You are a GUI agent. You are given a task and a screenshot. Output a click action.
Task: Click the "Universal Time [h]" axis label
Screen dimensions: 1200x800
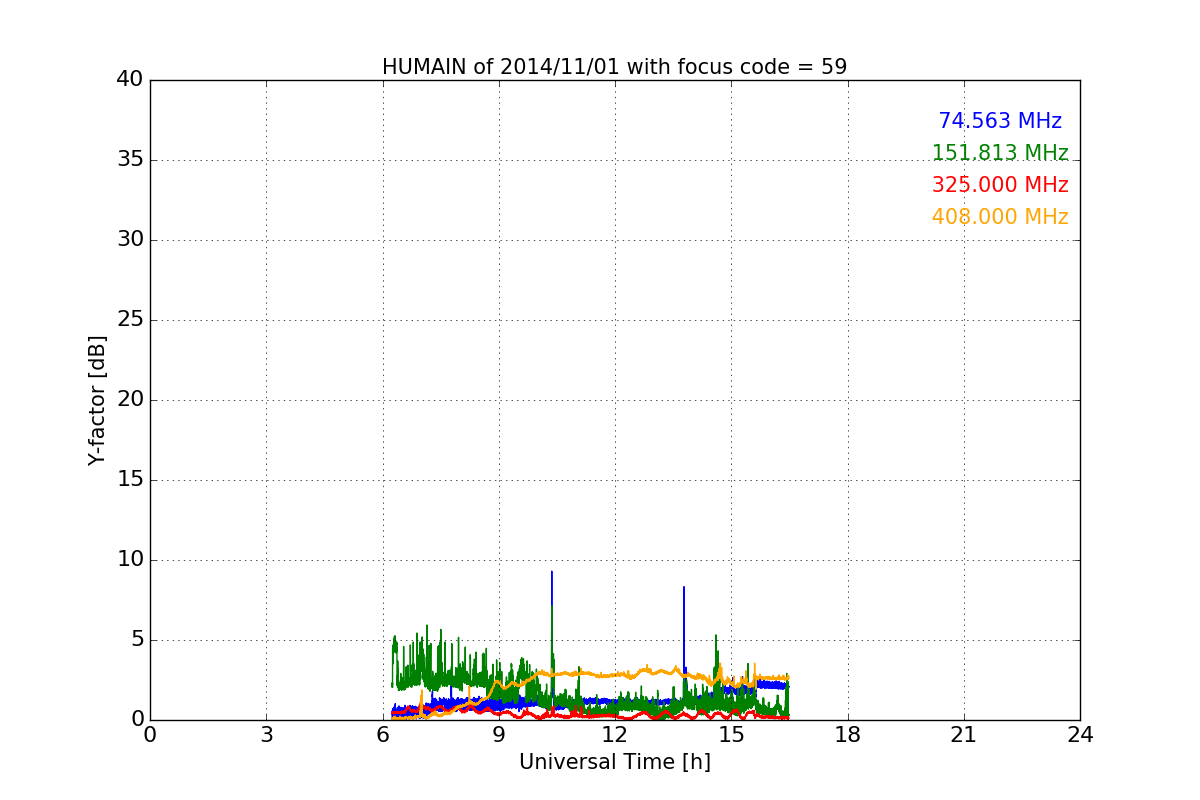pos(614,762)
